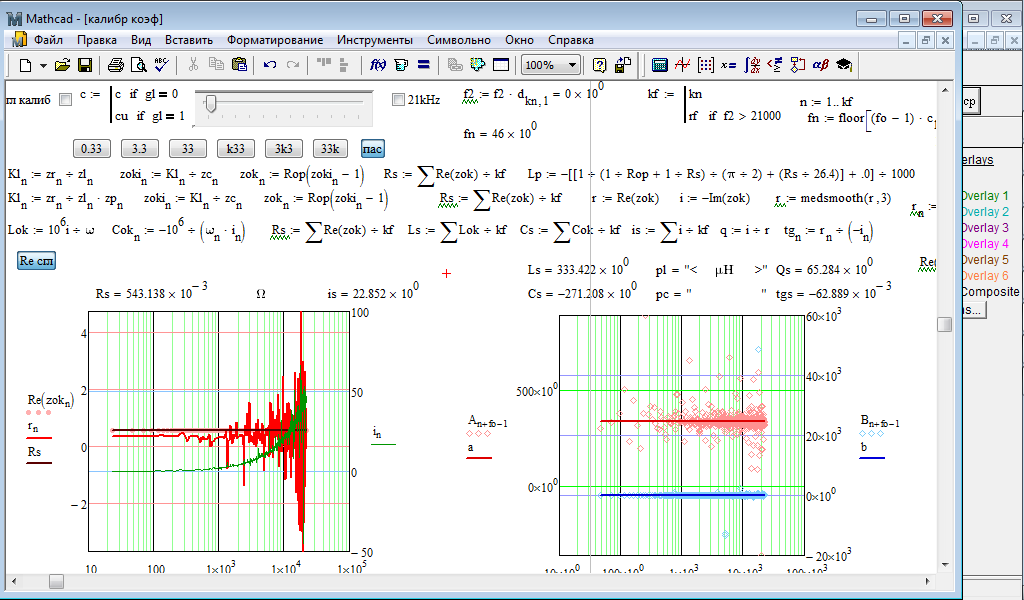The image size is (1024, 600).
Task: Open the Calculator math palette
Action: click(659, 65)
